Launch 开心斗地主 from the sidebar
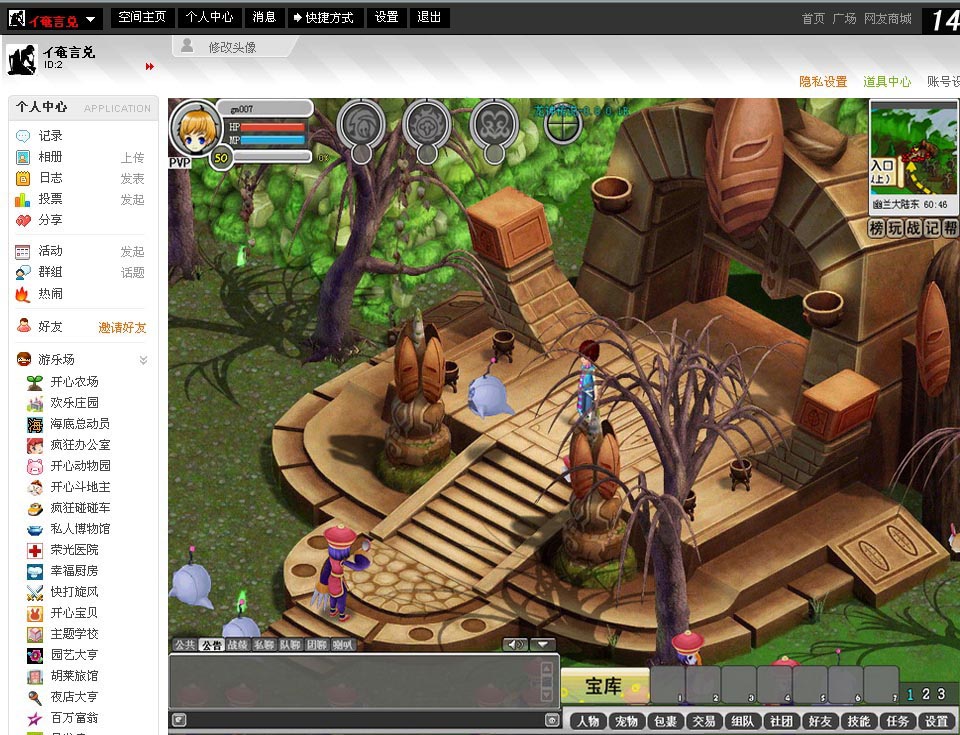The height and width of the screenshot is (735, 960). coord(80,487)
